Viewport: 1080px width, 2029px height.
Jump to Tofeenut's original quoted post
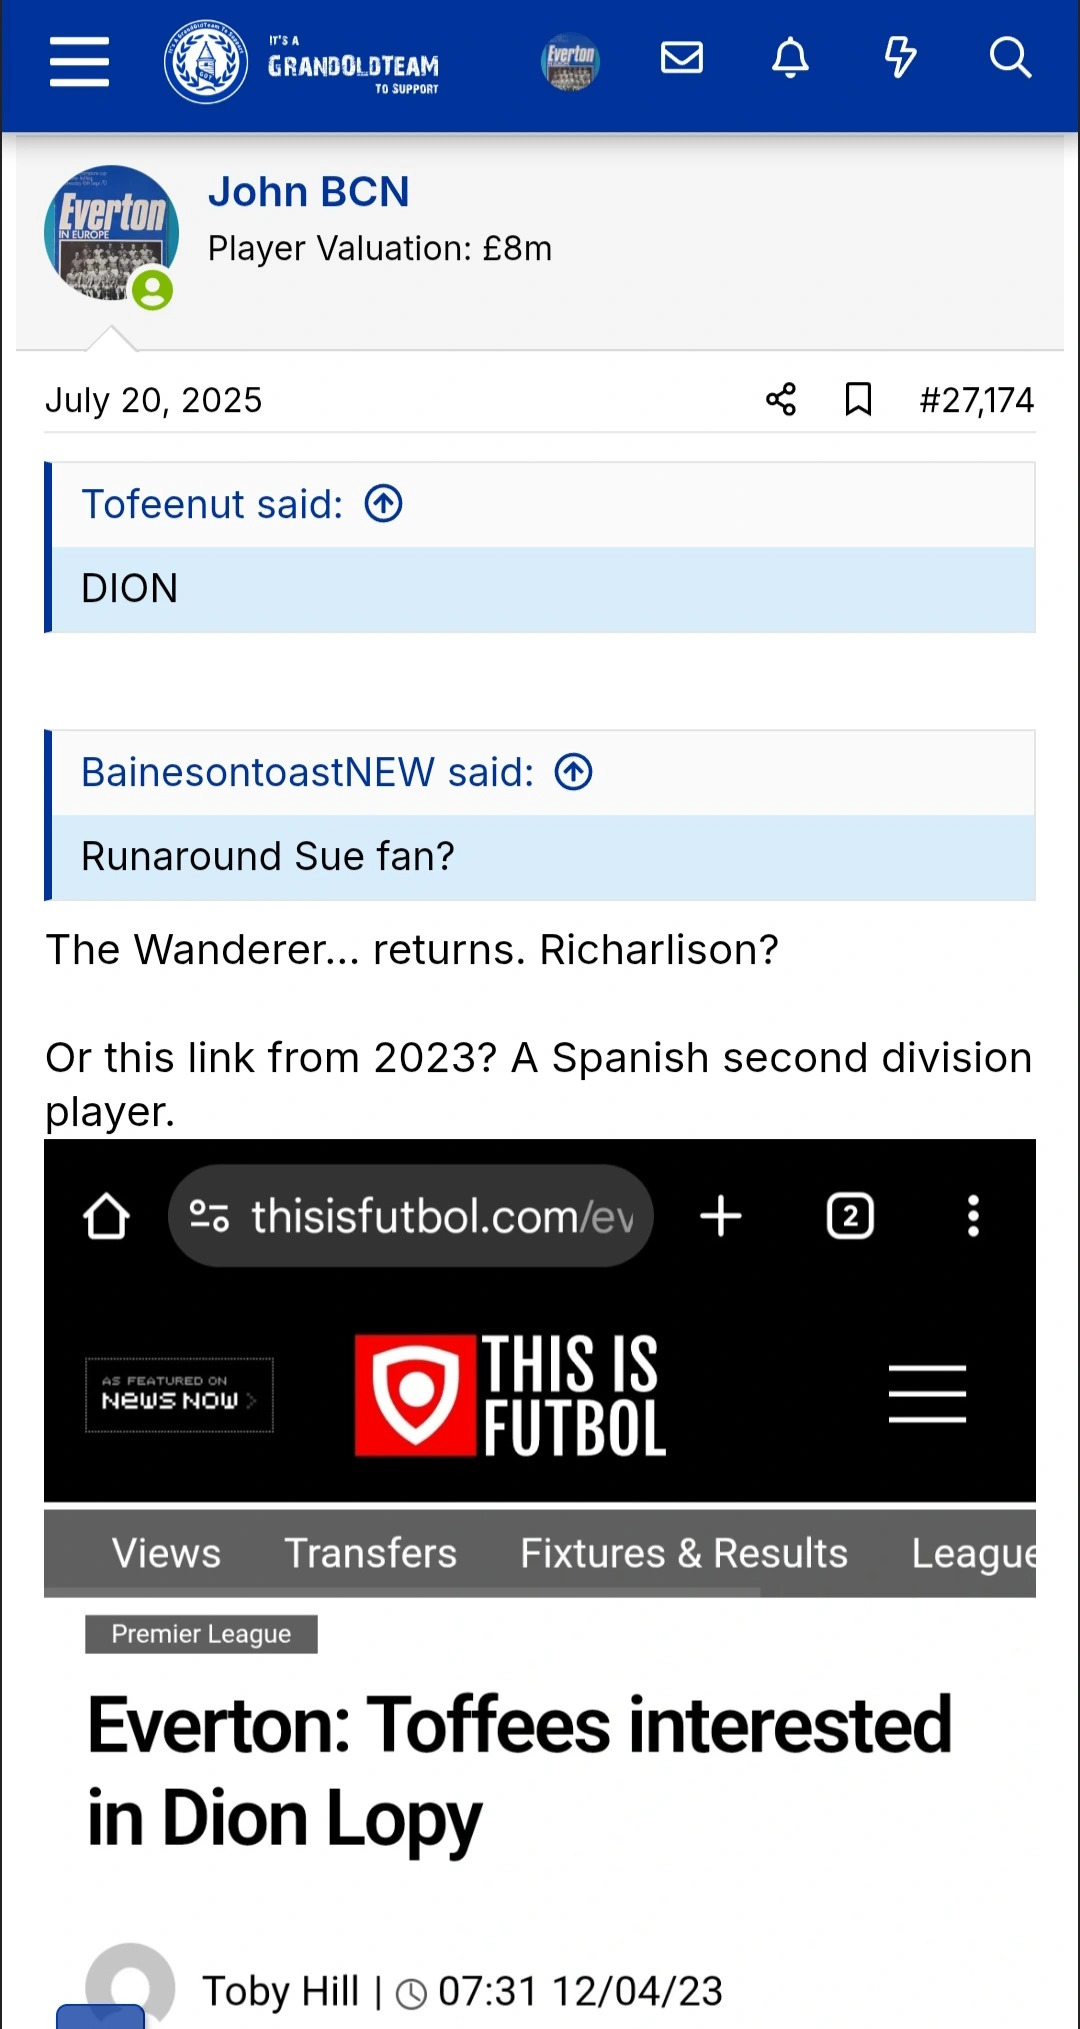(x=383, y=504)
